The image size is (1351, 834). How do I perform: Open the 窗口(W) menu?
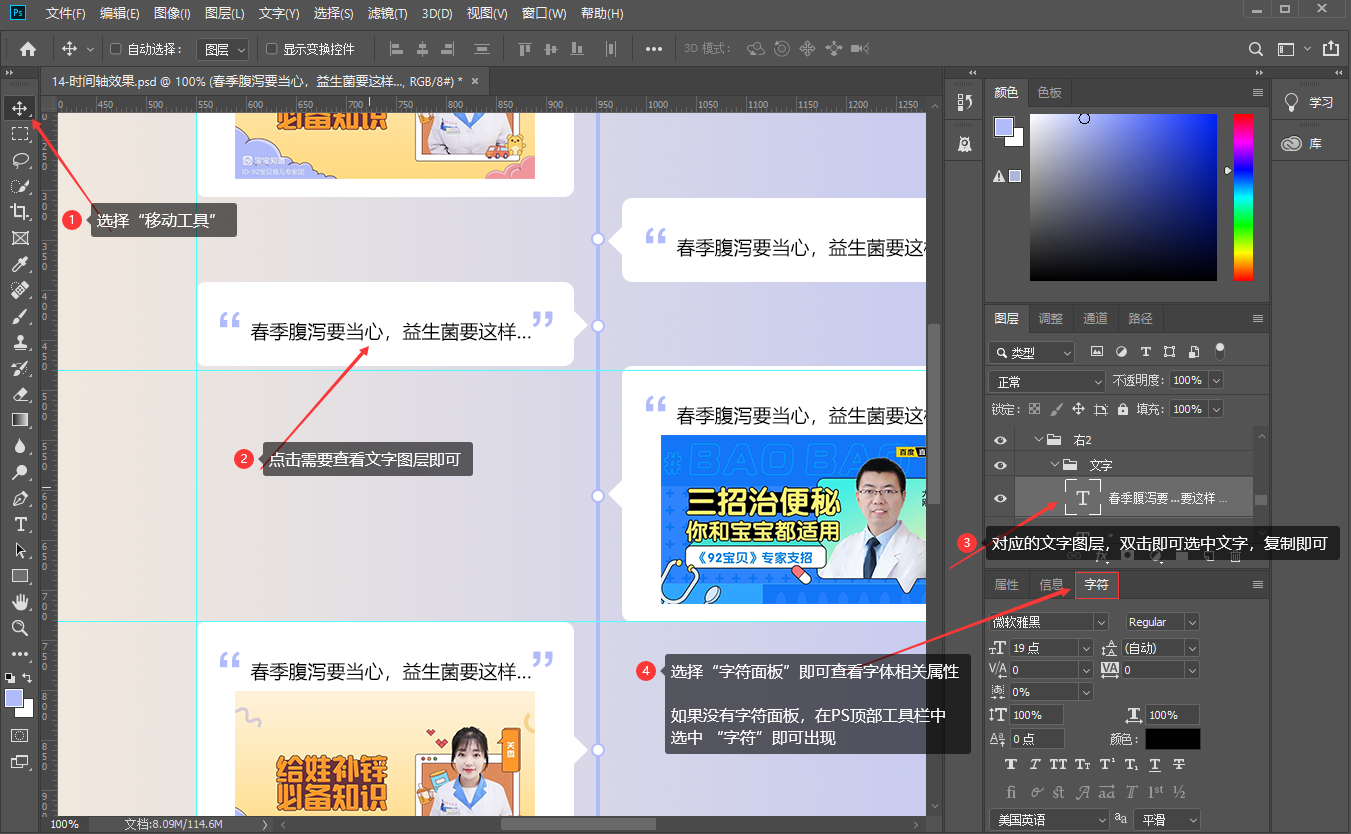[x=544, y=14]
